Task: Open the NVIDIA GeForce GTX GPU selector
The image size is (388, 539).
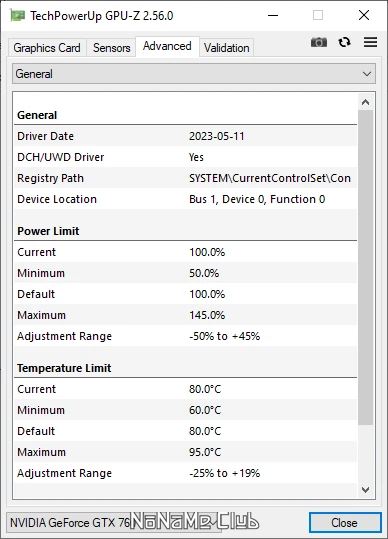Action: (x=113, y=522)
